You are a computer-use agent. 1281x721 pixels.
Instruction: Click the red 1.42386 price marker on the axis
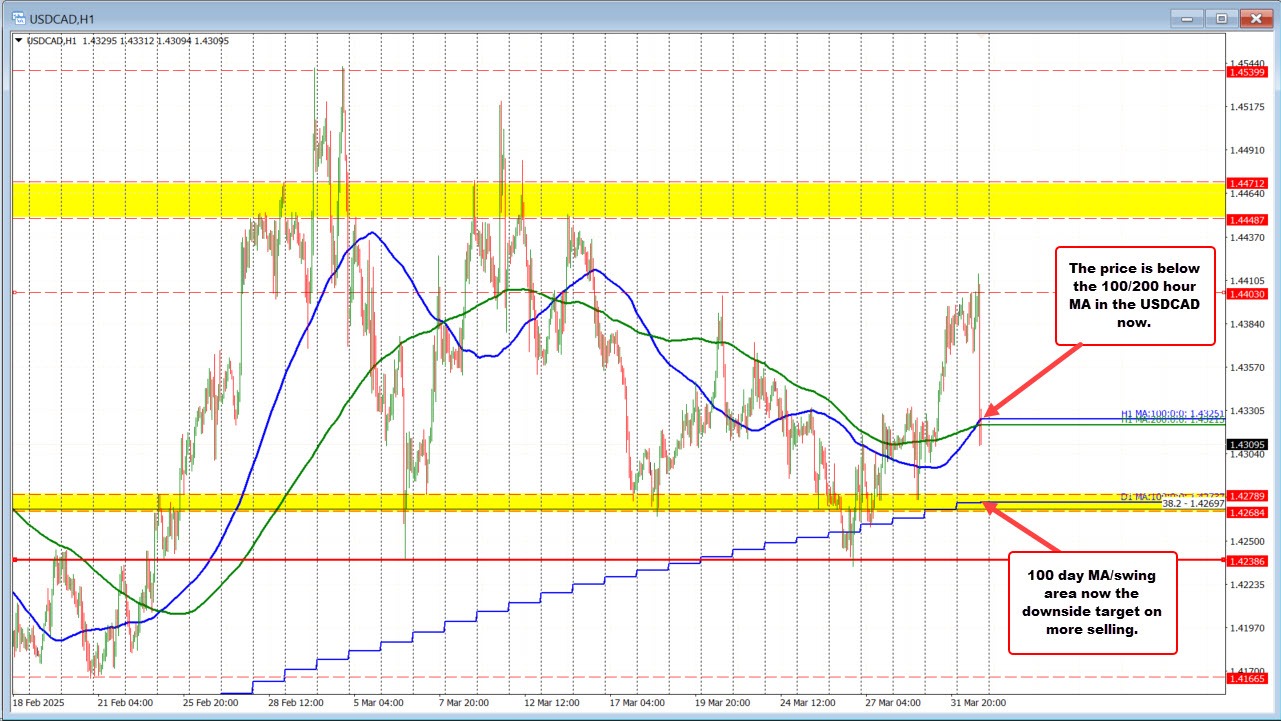pos(1248,563)
